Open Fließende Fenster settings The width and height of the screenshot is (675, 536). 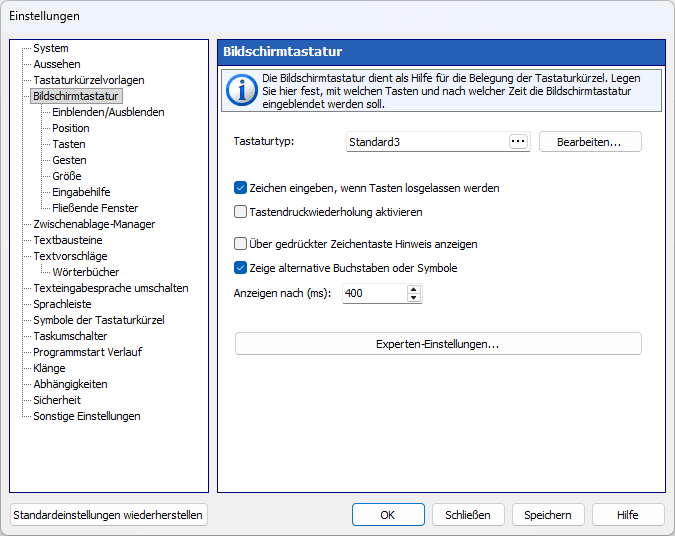click(x=95, y=208)
